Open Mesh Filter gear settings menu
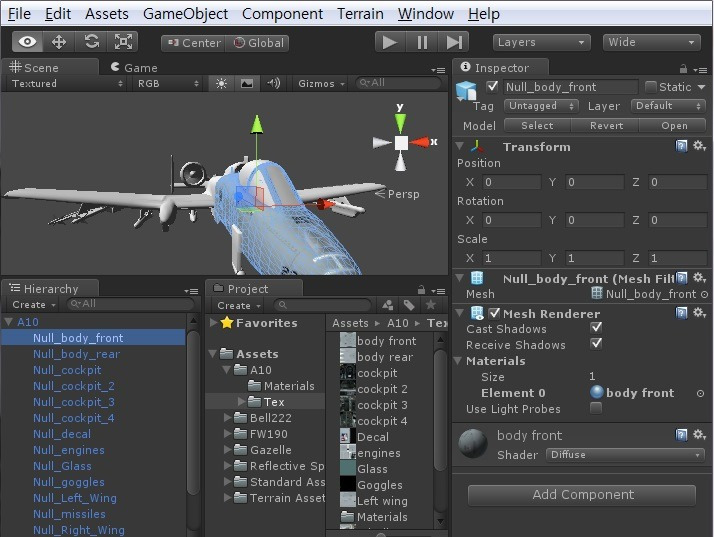This screenshot has width=714, height=537. 699,277
